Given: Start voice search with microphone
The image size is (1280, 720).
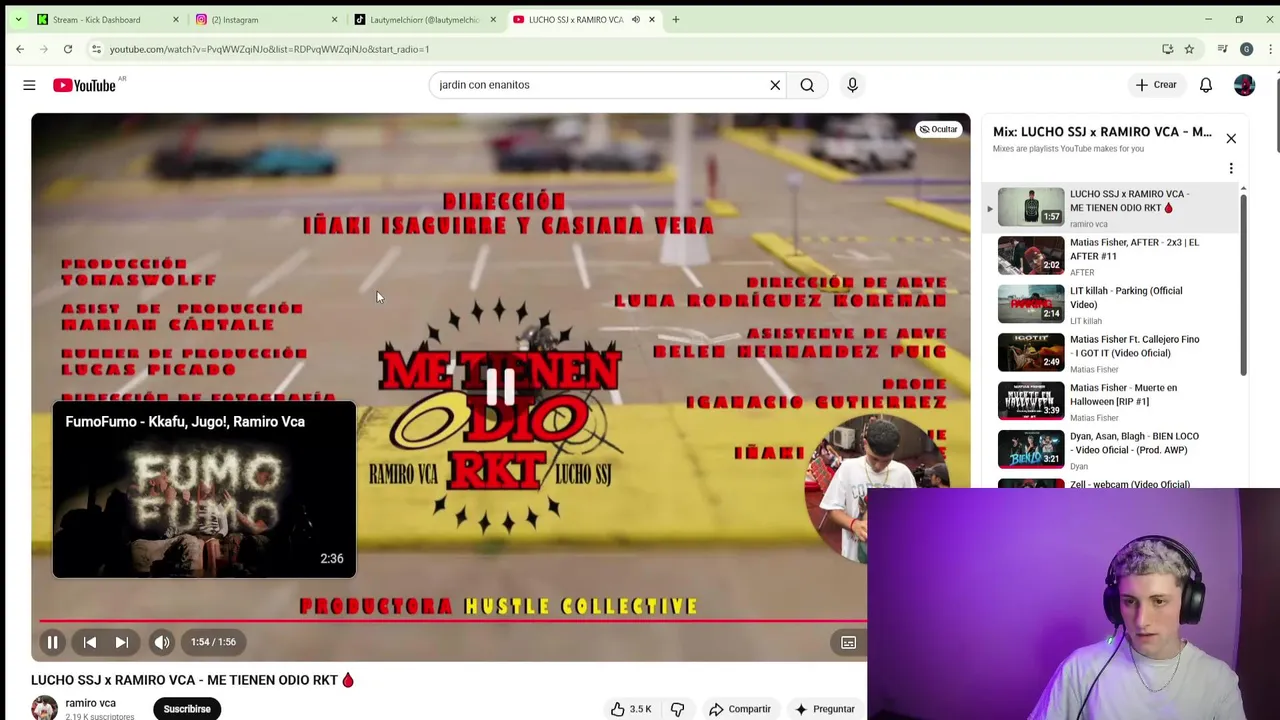Looking at the screenshot, I should (x=852, y=85).
